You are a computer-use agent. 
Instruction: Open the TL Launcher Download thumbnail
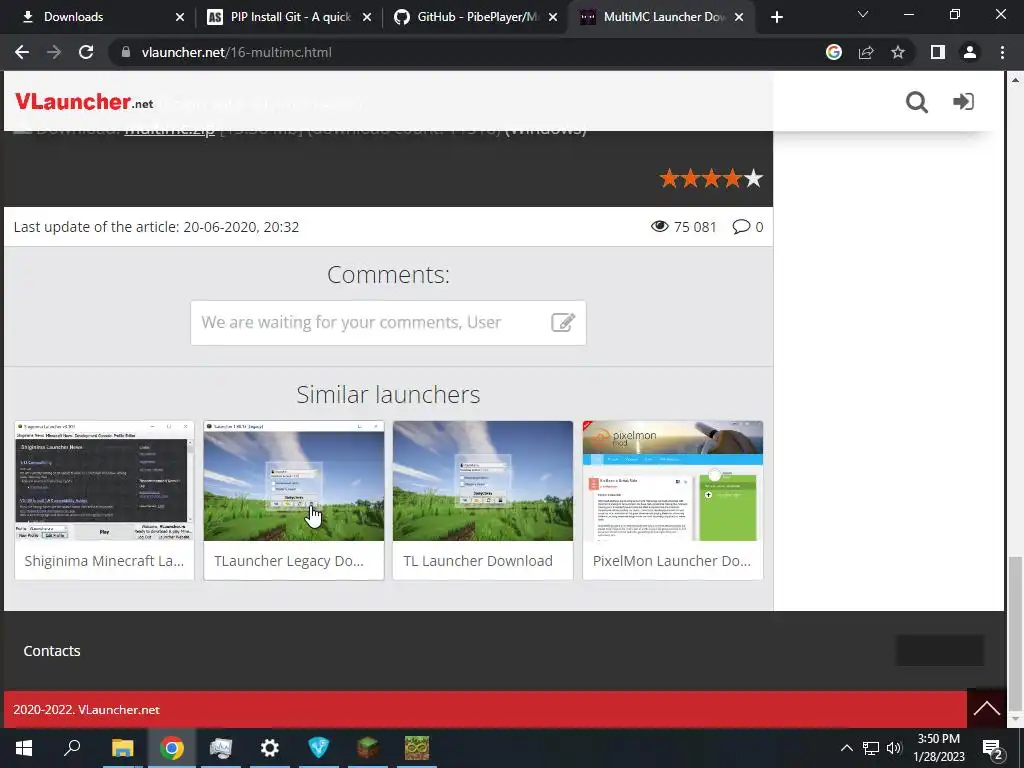click(x=483, y=481)
